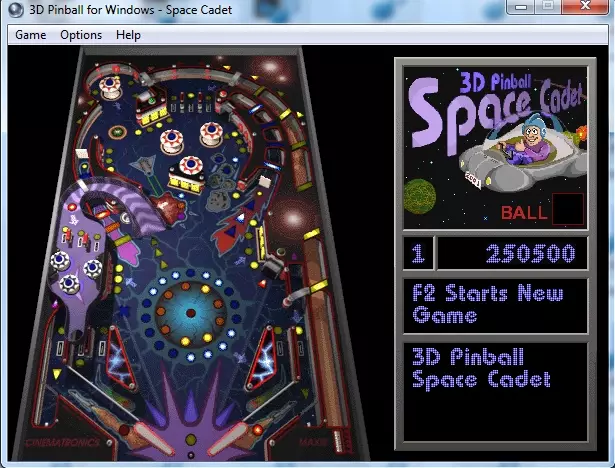Click the top-left corner bumper
The image size is (615, 468).
click(x=110, y=87)
